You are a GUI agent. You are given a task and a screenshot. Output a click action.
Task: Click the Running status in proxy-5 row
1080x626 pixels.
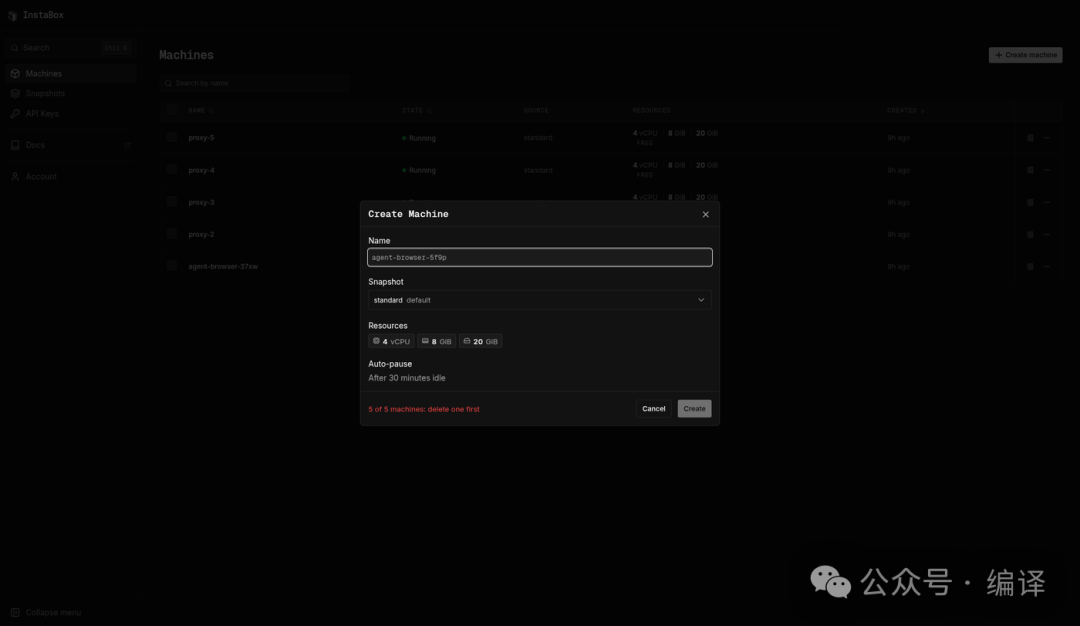419,138
